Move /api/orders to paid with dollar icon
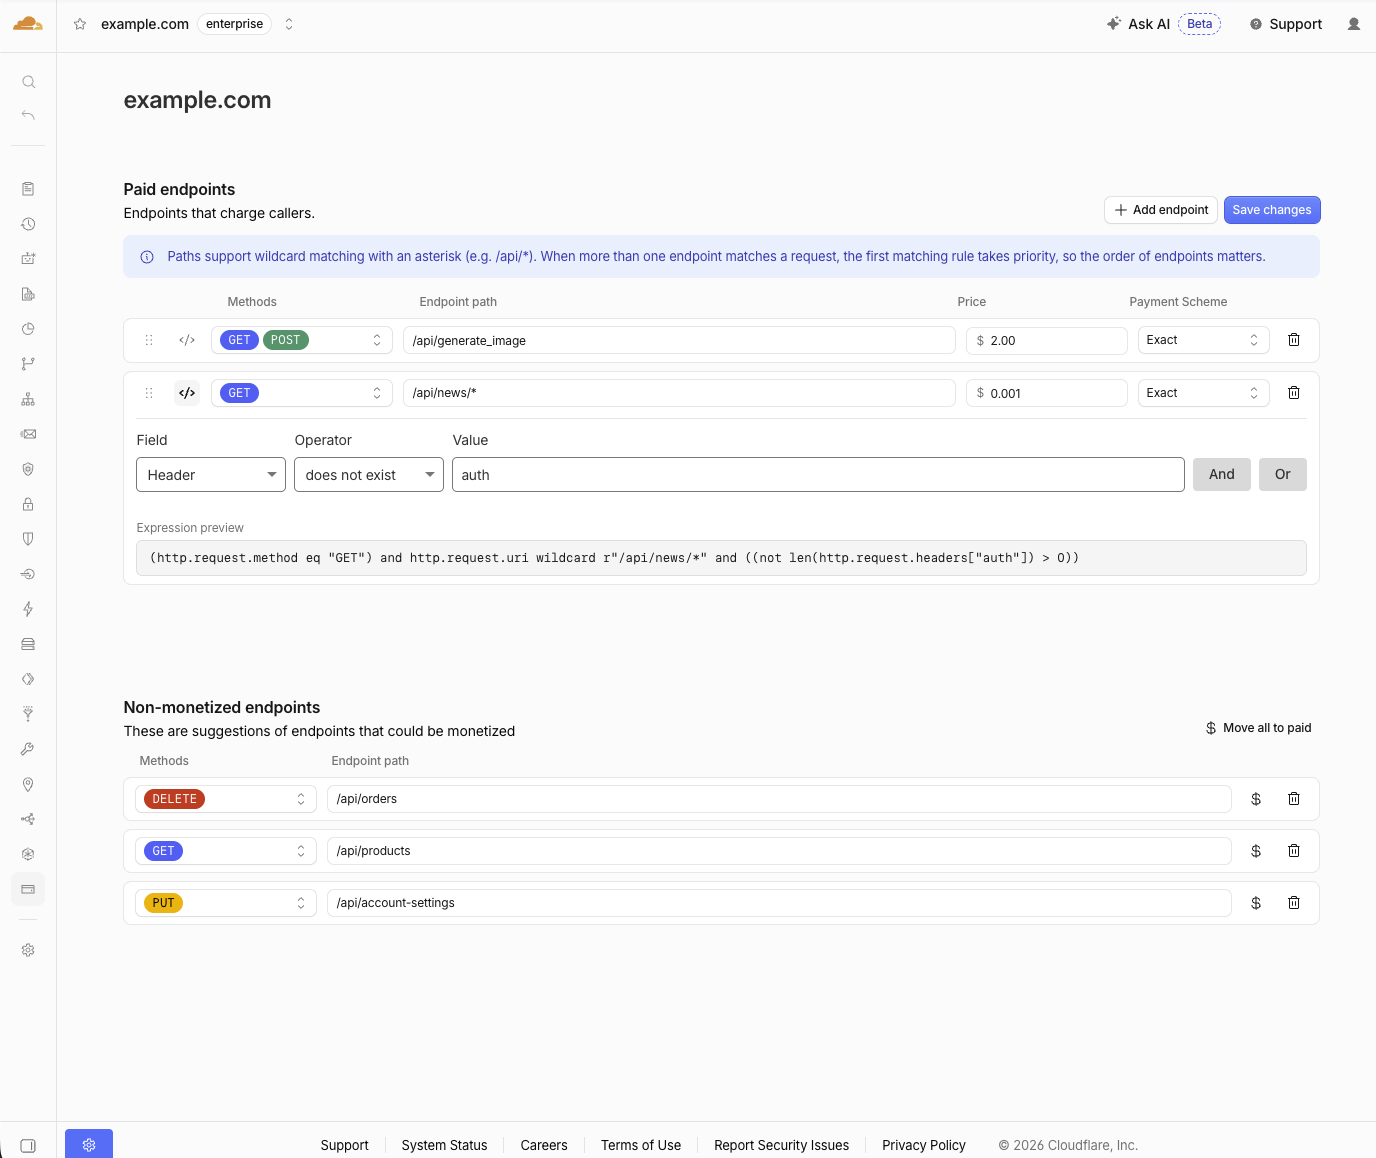Viewport: 1376px width, 1158px height. click(1256, 799)
